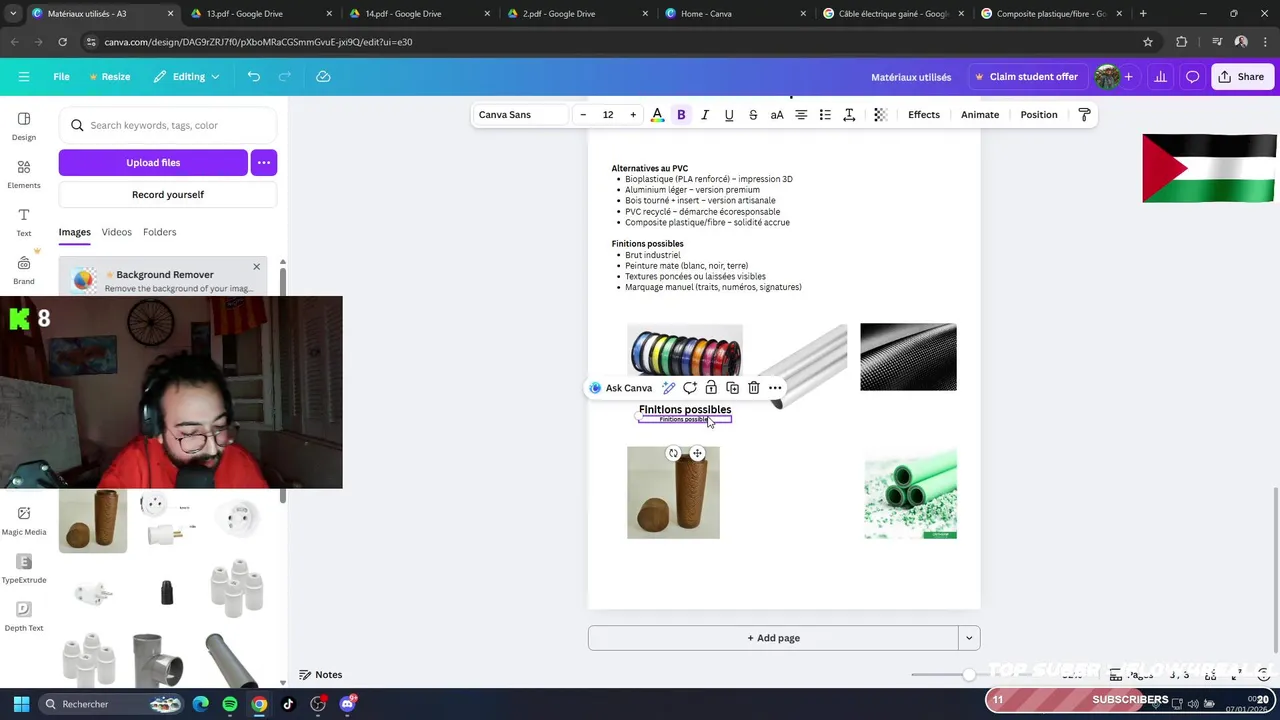
Task: Adjust the zoom slider handle
Action: [x=969, y=675]
